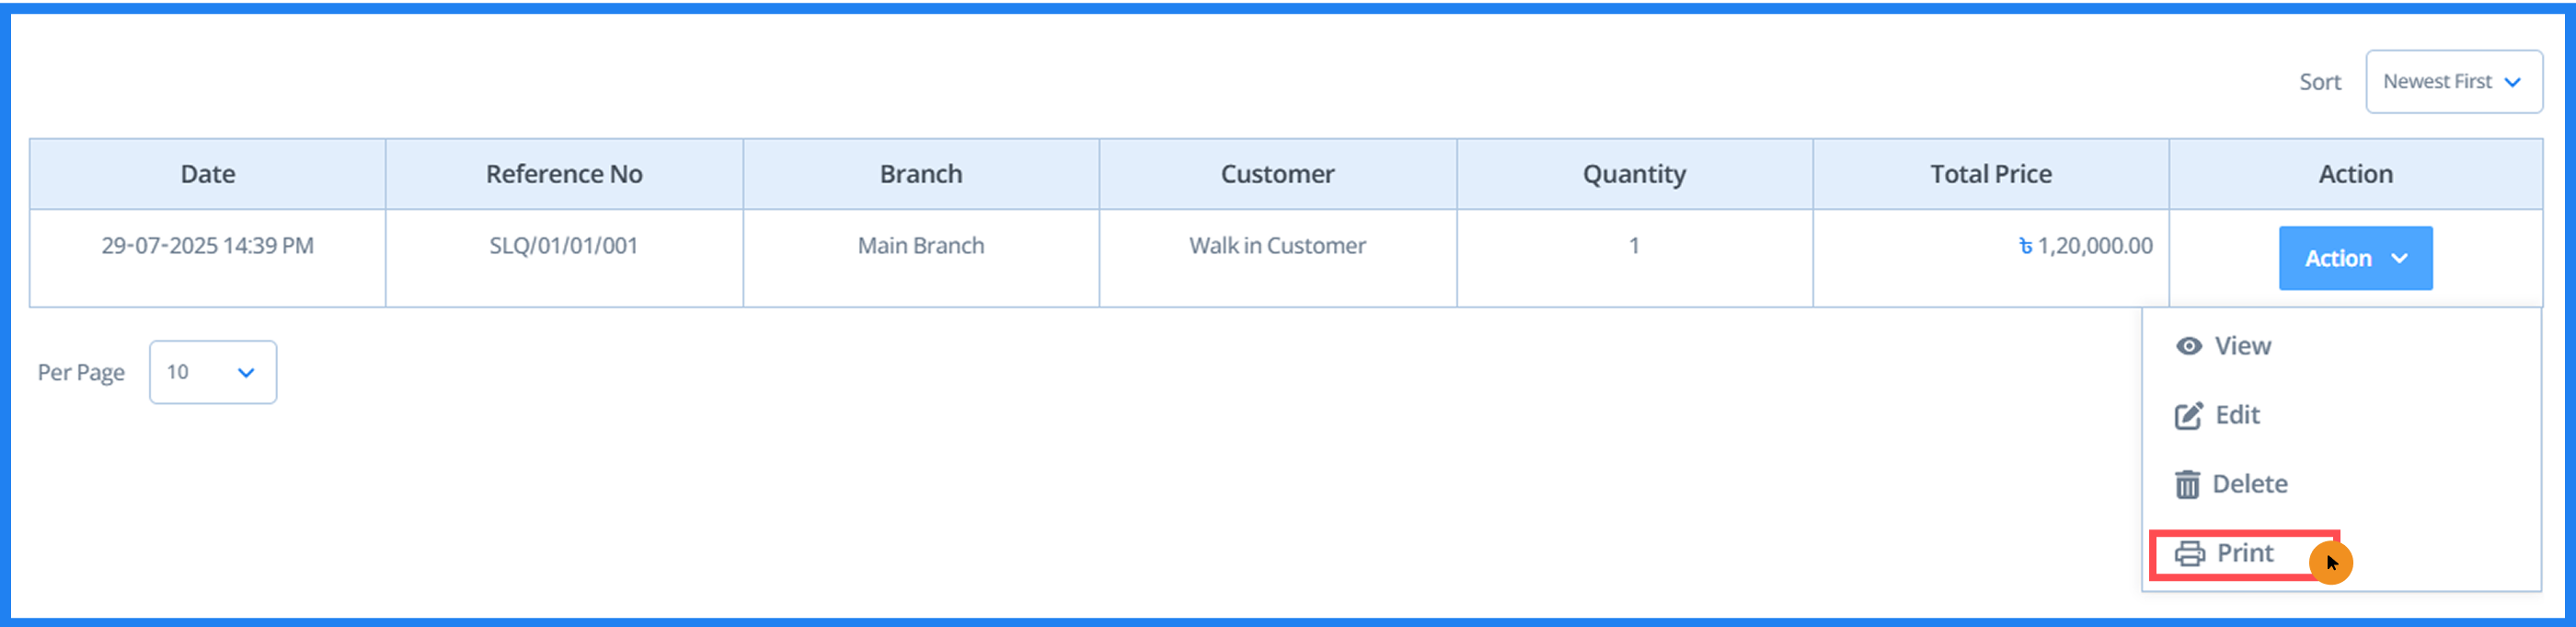
Task: Choose Print from the Action menu
Action: point(2245,552)
